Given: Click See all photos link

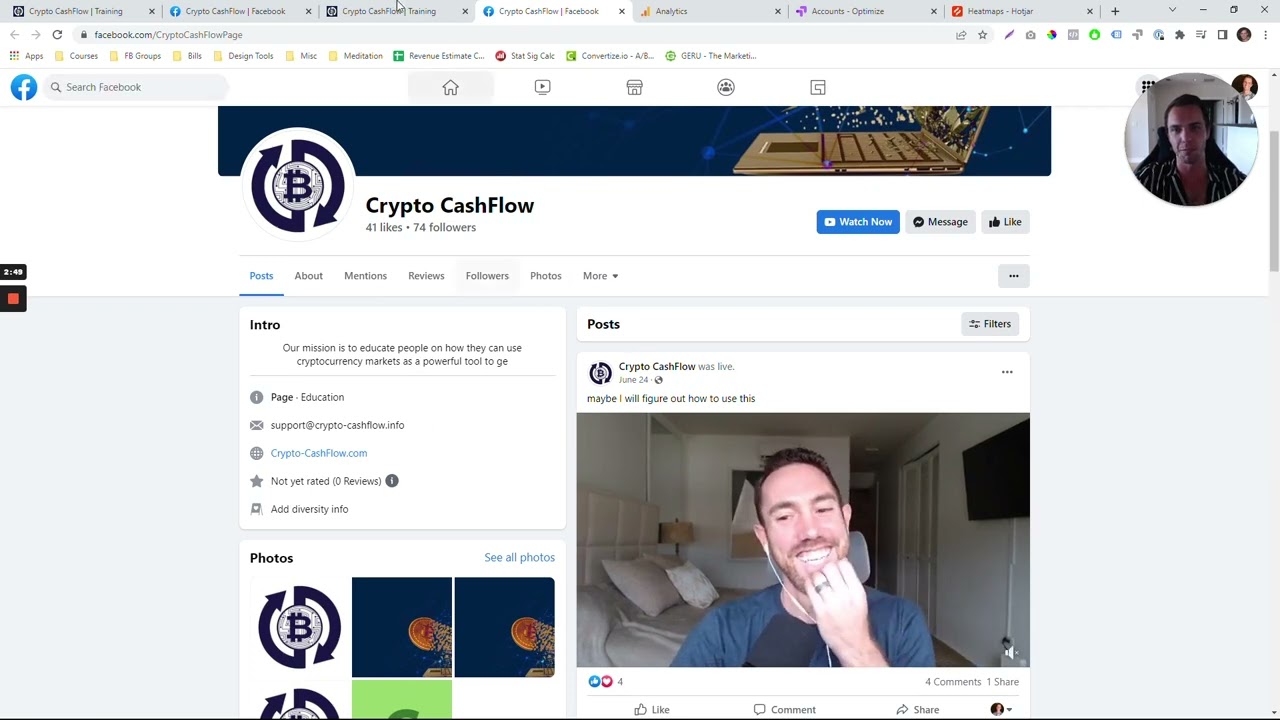Looking at the screenshot, I should pyautogui.click(x=519, y=558).
